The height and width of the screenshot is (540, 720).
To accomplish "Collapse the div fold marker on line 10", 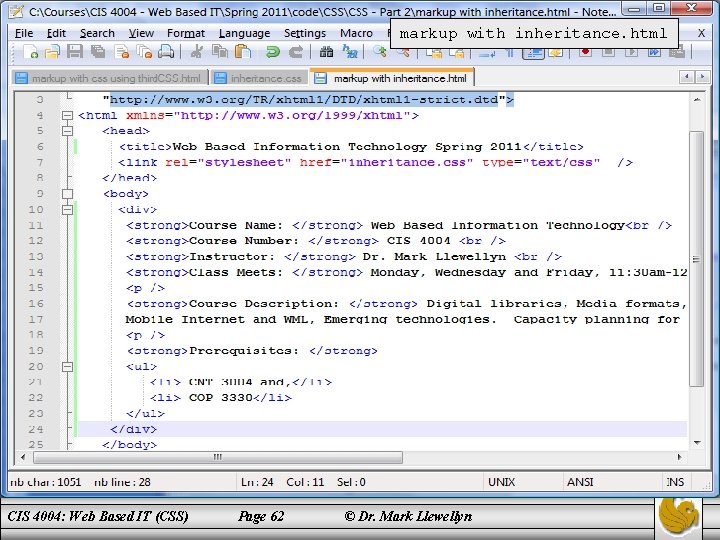I will pyautogui.click(x=68, y=209).
